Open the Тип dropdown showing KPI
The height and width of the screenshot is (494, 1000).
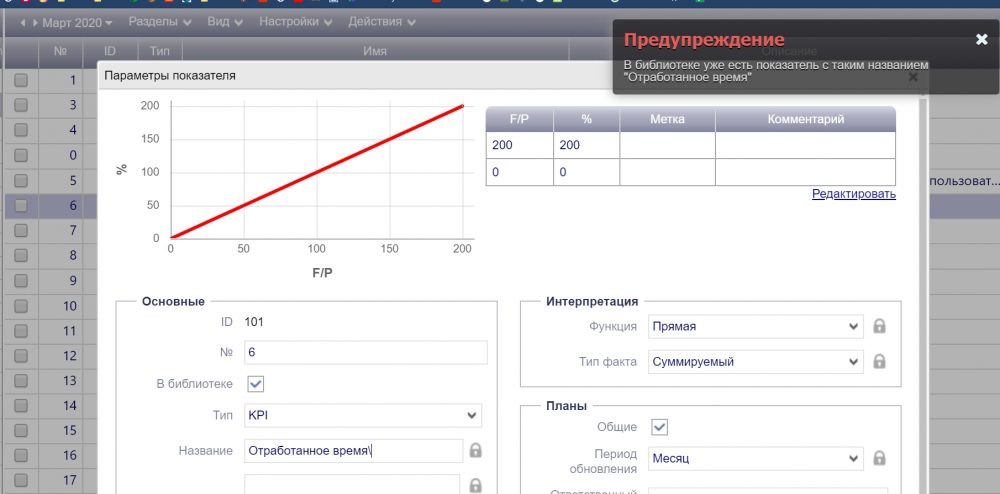coord(363,416)
